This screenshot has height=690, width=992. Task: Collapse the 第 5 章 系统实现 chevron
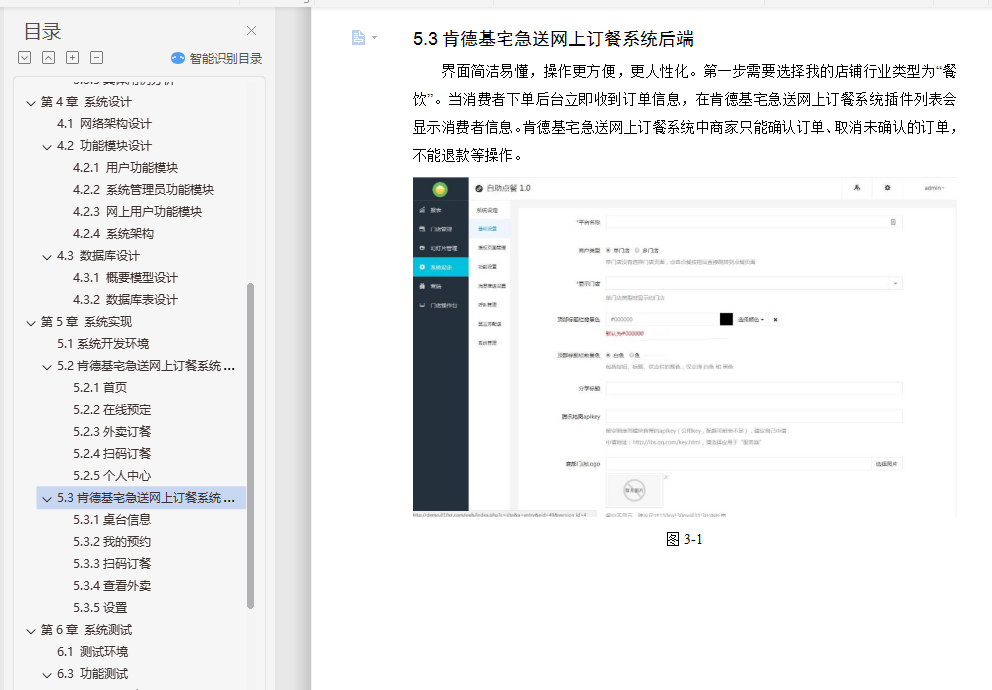pos(30,323)
